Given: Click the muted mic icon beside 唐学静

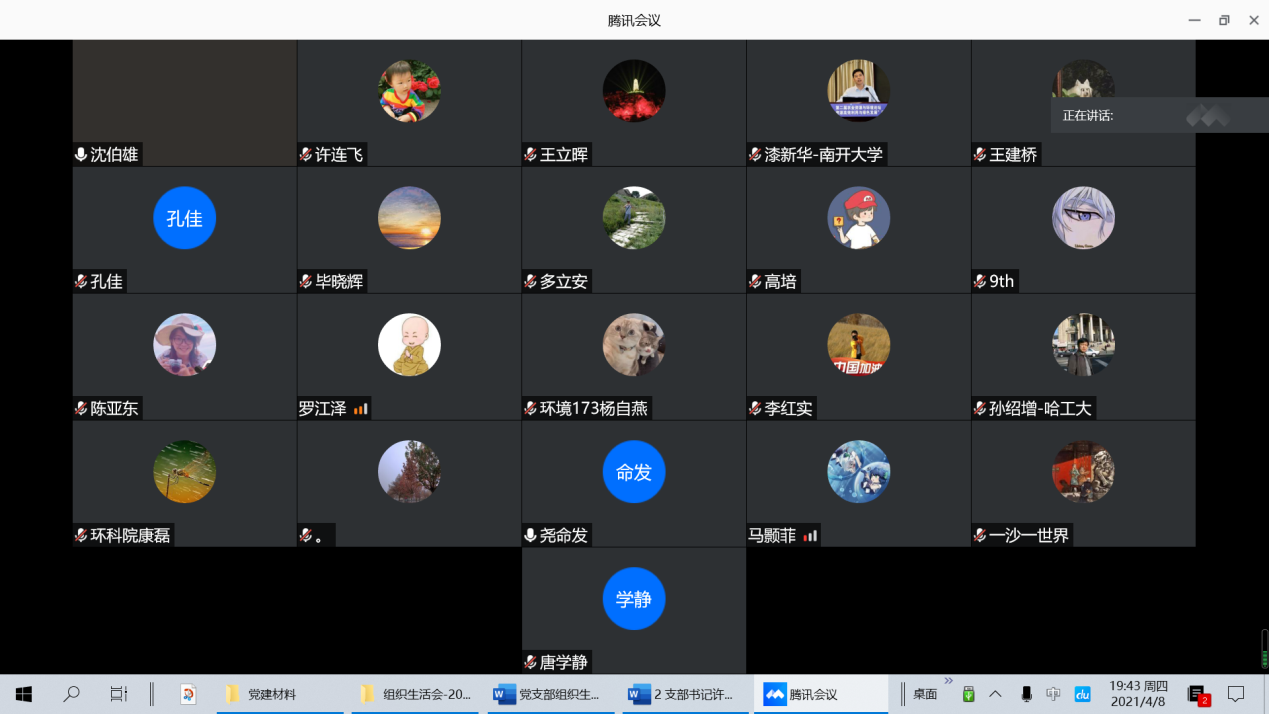Looking at the screenshot, I should (531, 662).
